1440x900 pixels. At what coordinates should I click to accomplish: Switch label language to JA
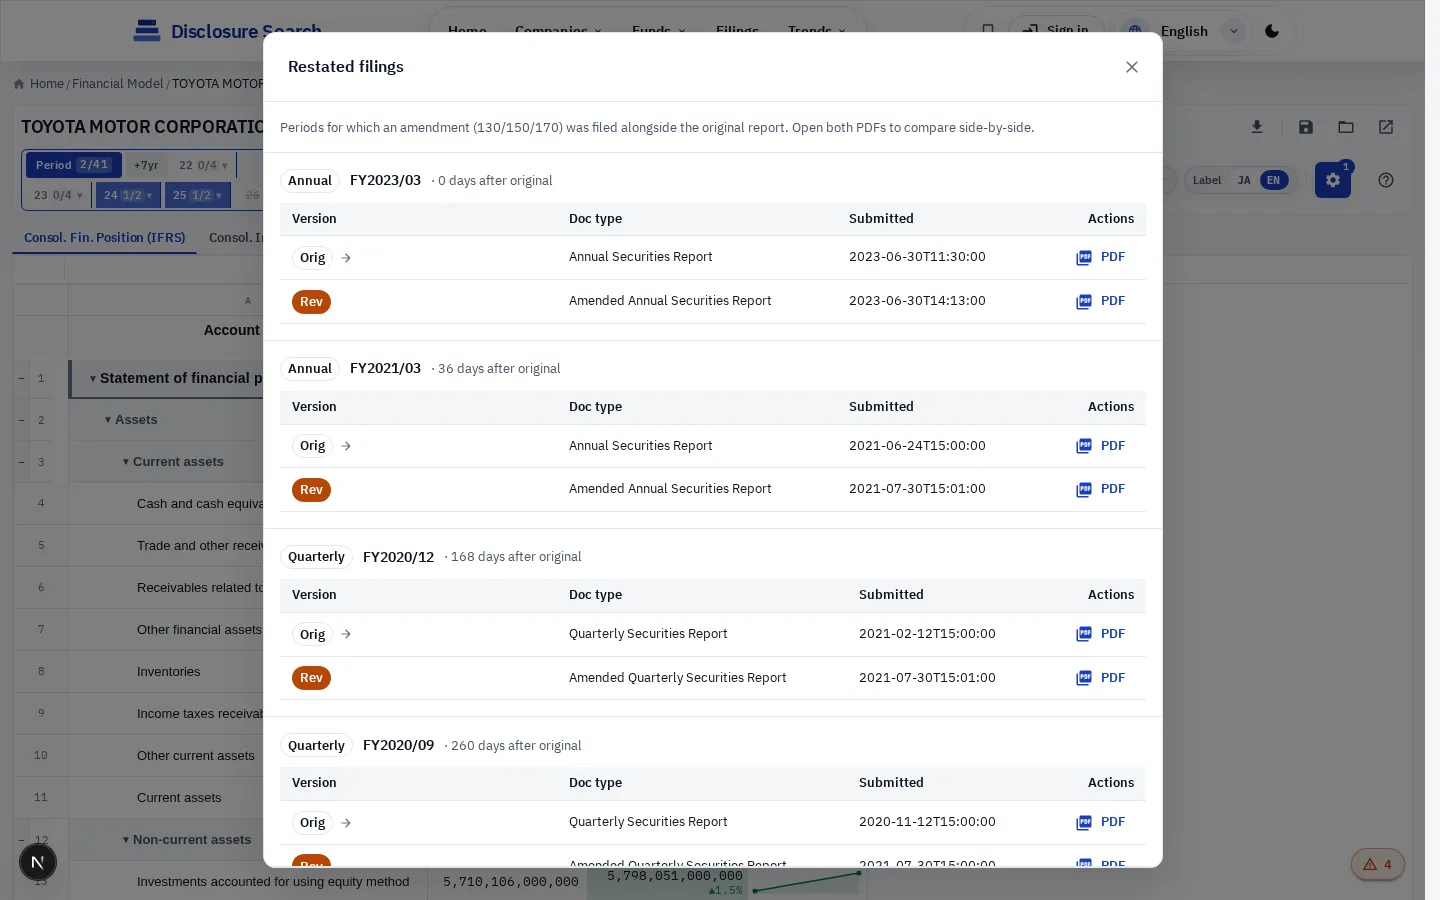pyautogui.click(x=1244, y=180)
